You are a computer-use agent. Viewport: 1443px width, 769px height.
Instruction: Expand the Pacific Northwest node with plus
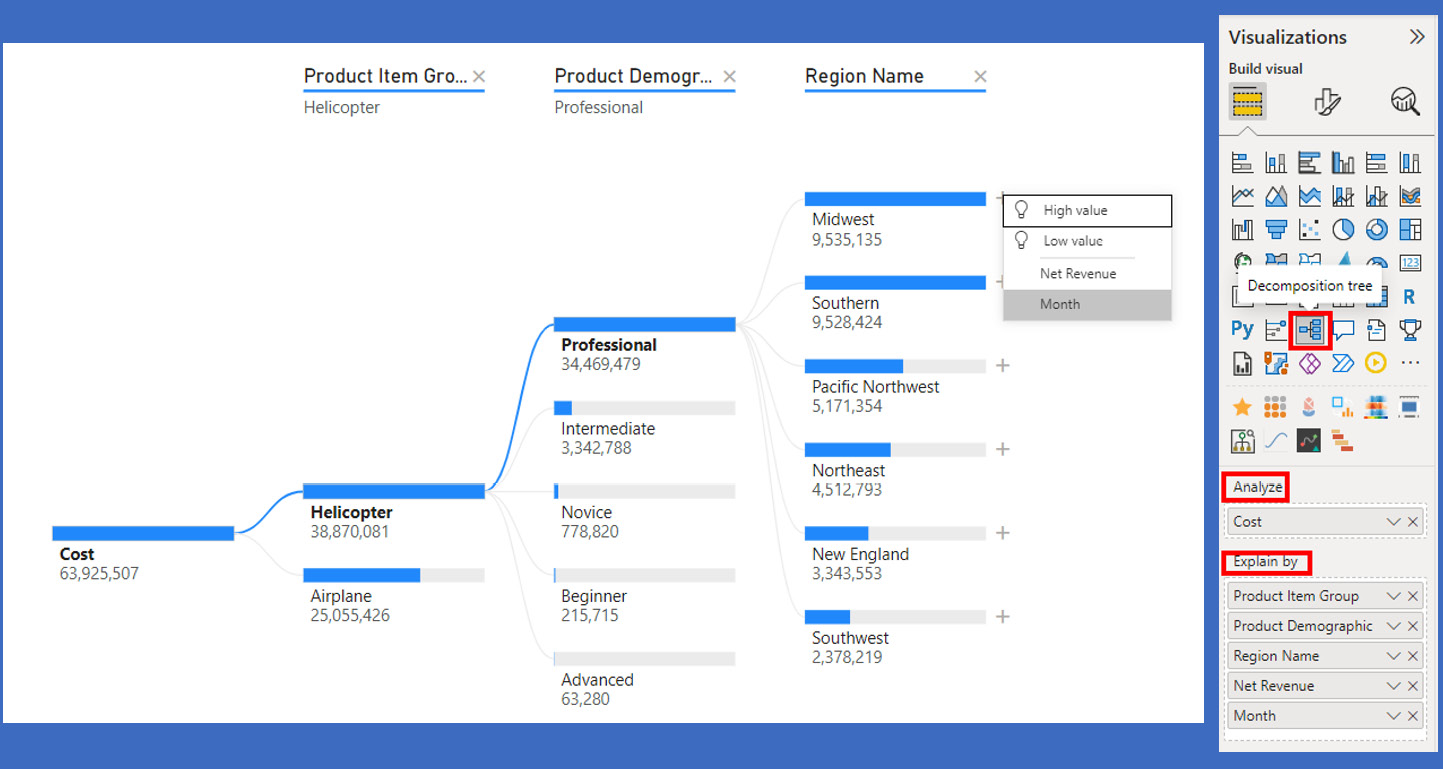click(1003, 366)
